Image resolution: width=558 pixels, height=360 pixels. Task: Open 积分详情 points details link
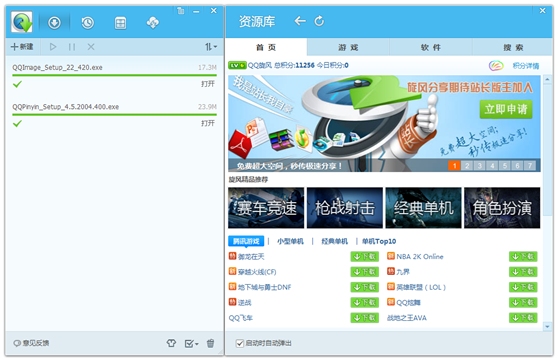pyautogui.click(x=526, y=65)
